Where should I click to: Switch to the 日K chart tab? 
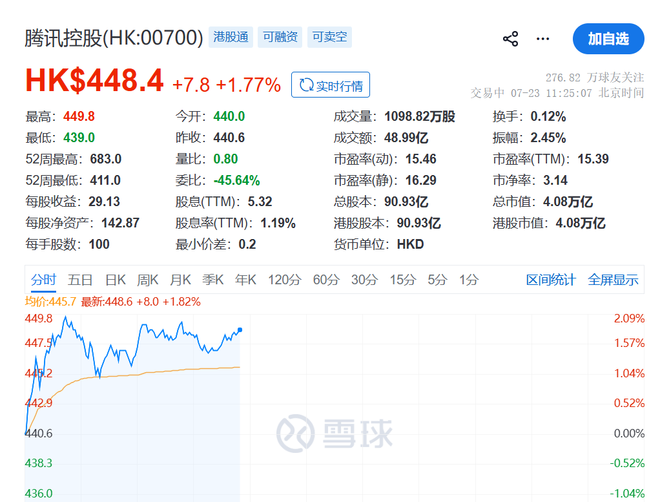[115, 280]
